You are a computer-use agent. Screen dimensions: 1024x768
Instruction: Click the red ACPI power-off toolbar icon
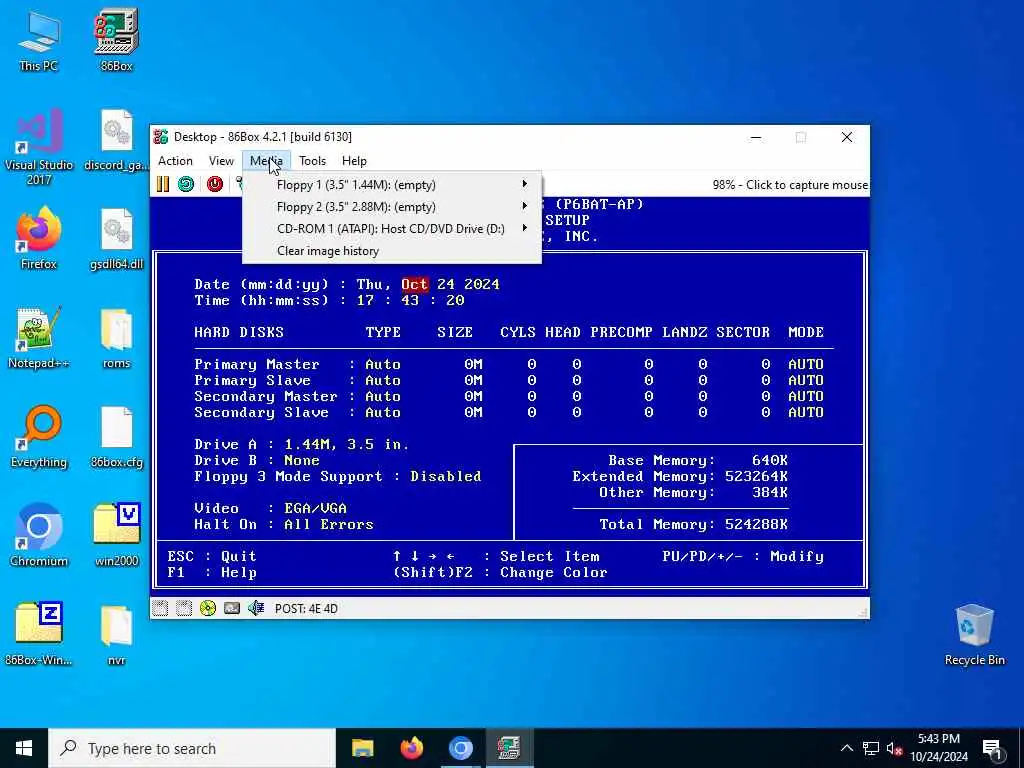[215, 184]
